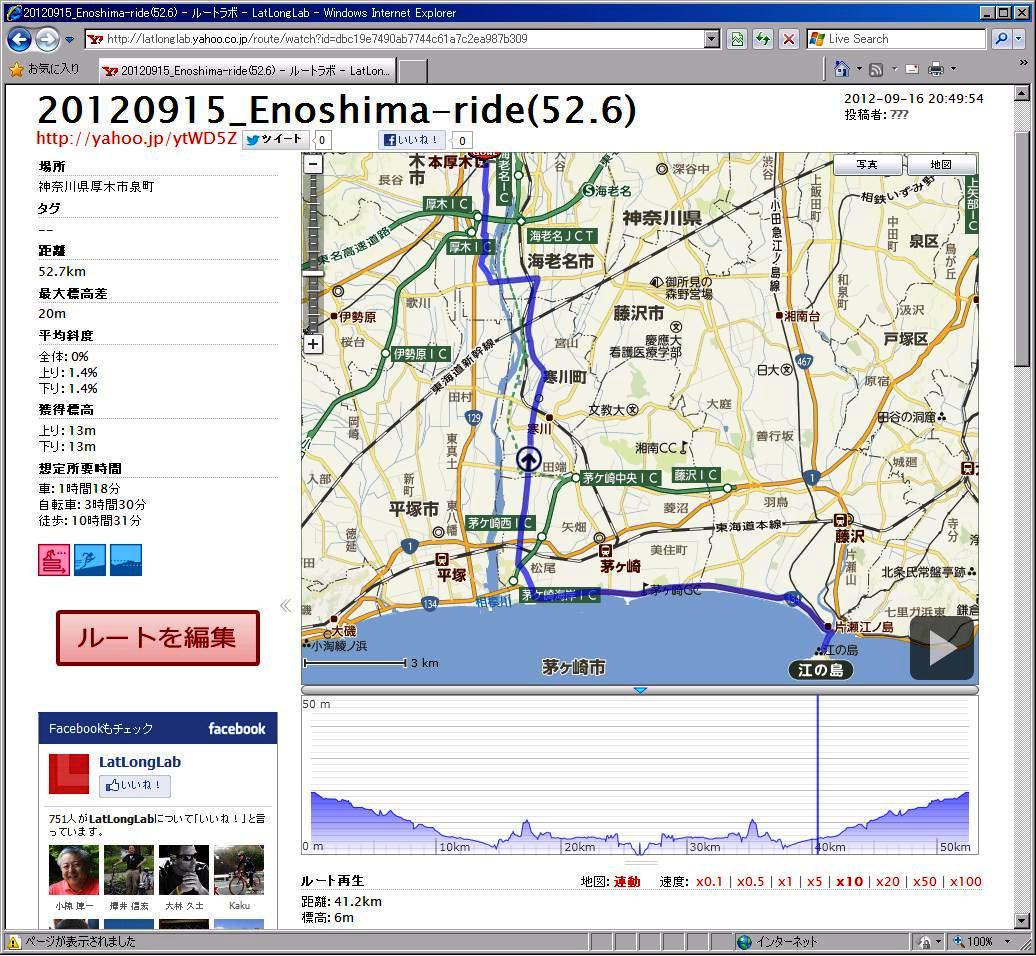The image size is (1036, 956).
Task: Expand the Home button dropdown arrow
Action: pos(859,69)
